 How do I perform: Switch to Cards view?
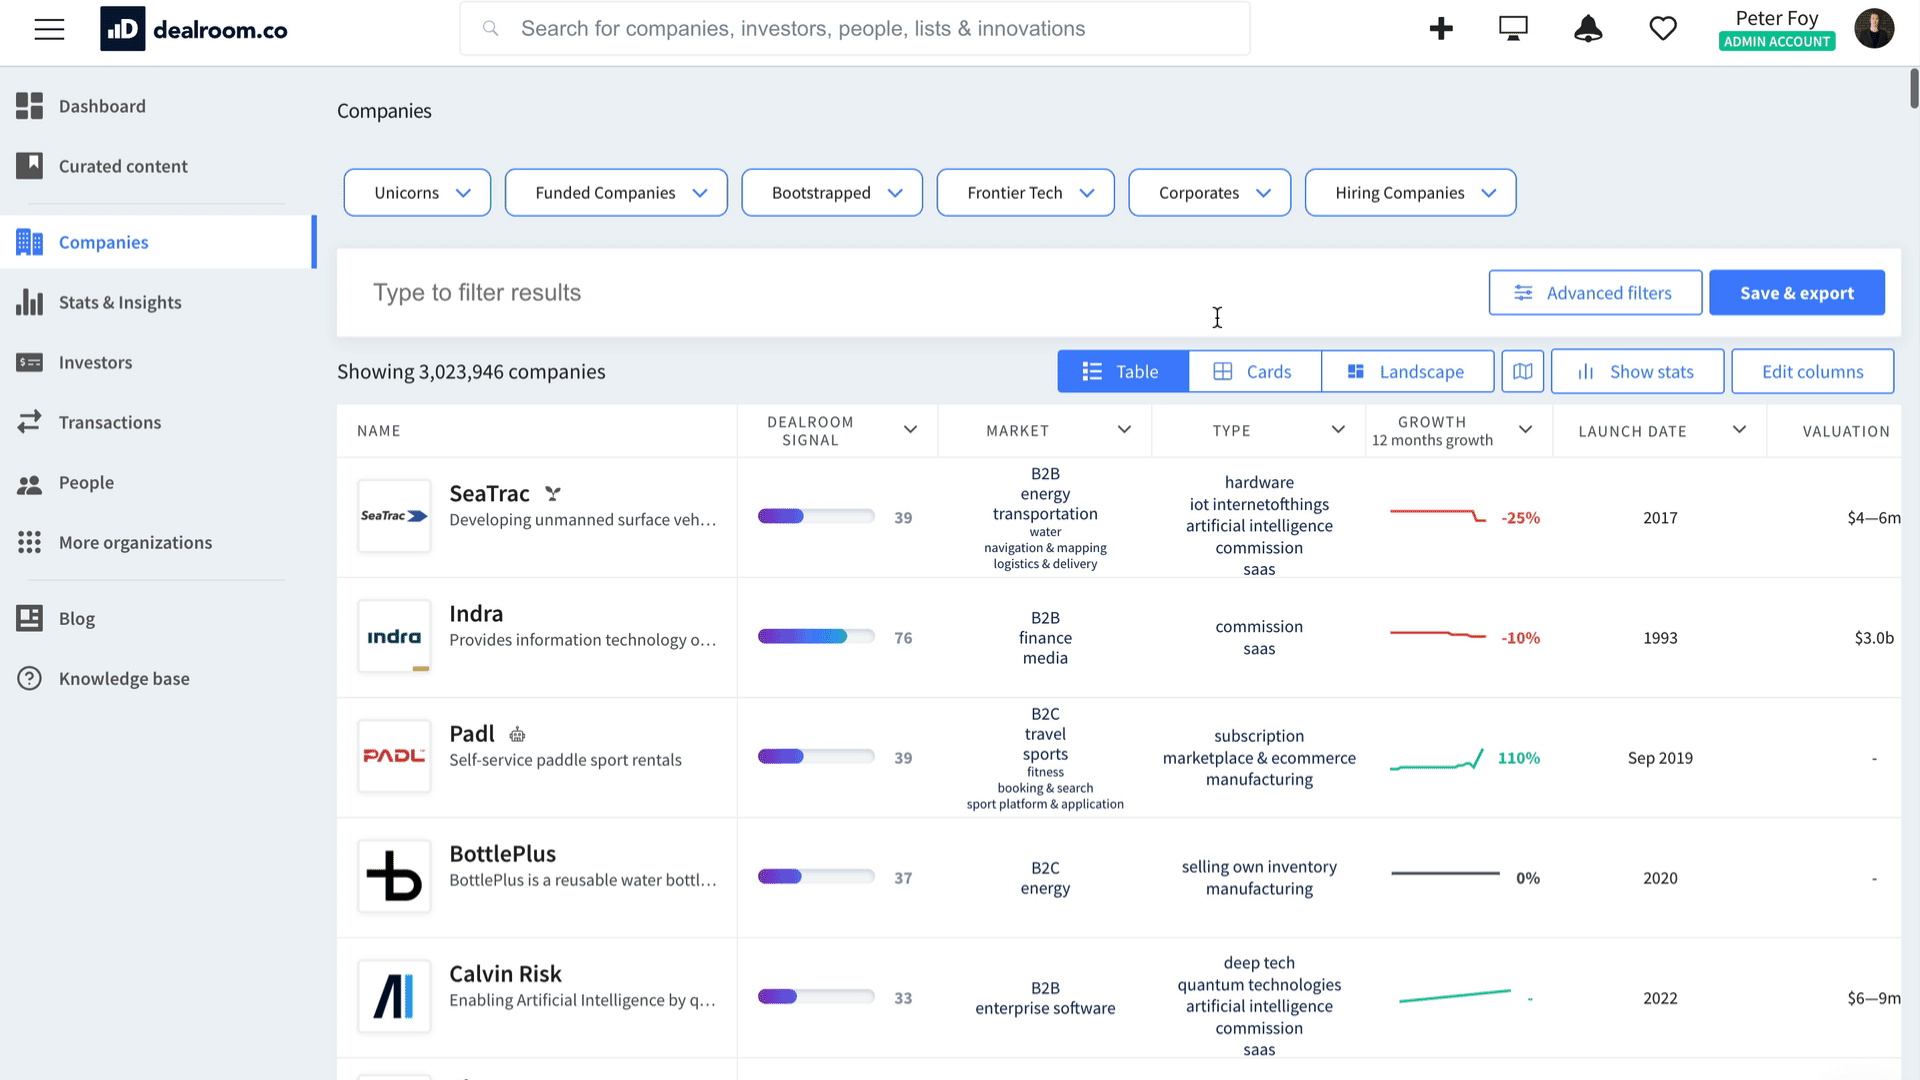[x=1255, y=371]
